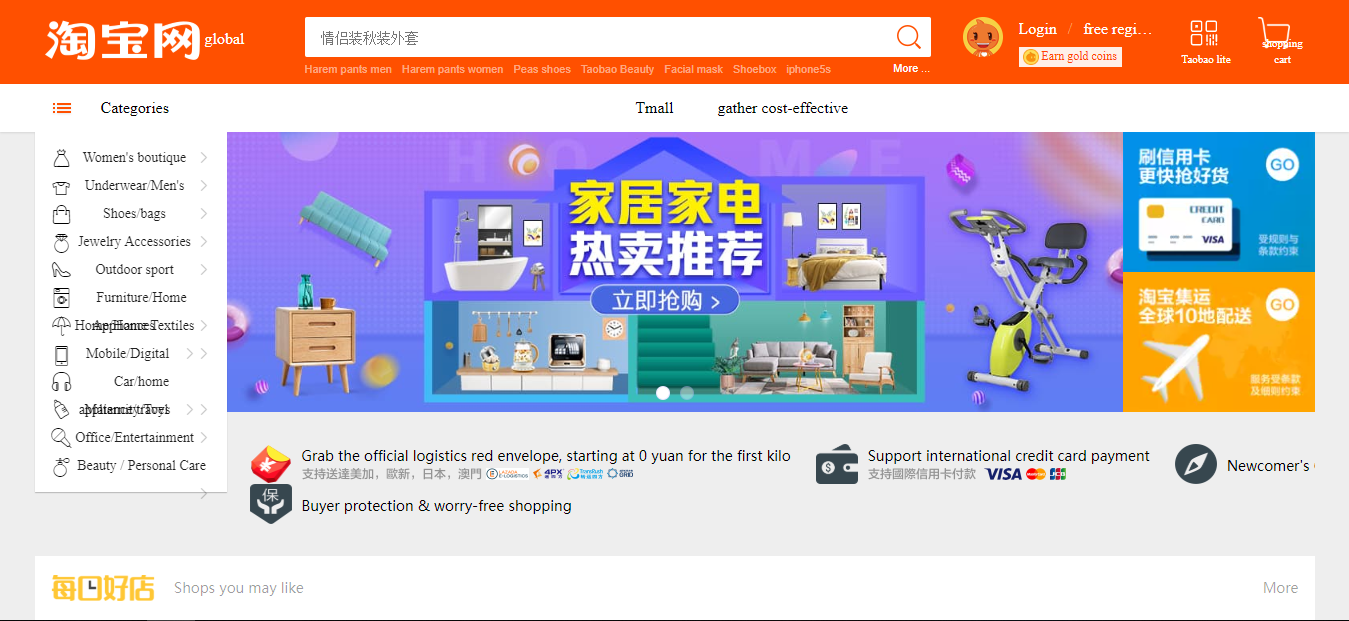Click the Beauty / Personal Care icon
Viewport: 1349px width, 621px height.
pos(61,466)
